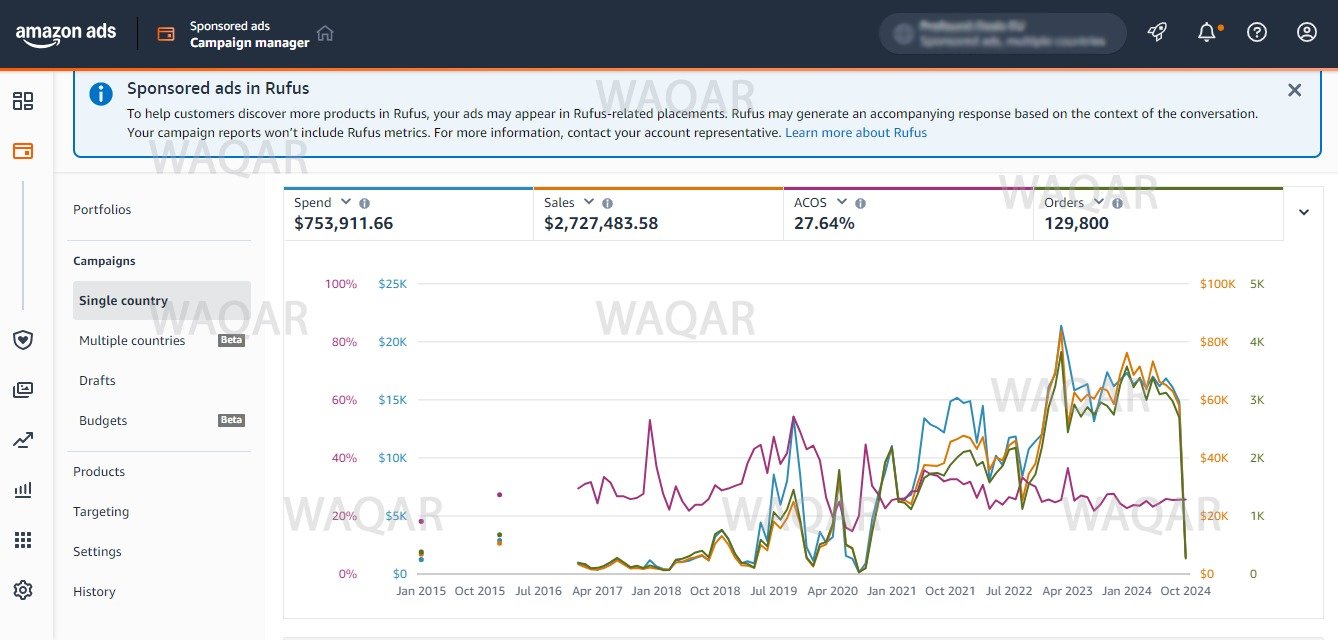Click the trending arrow insights icon
The height and width of the screenshot is (640, 1338).
tap(23, 440)
